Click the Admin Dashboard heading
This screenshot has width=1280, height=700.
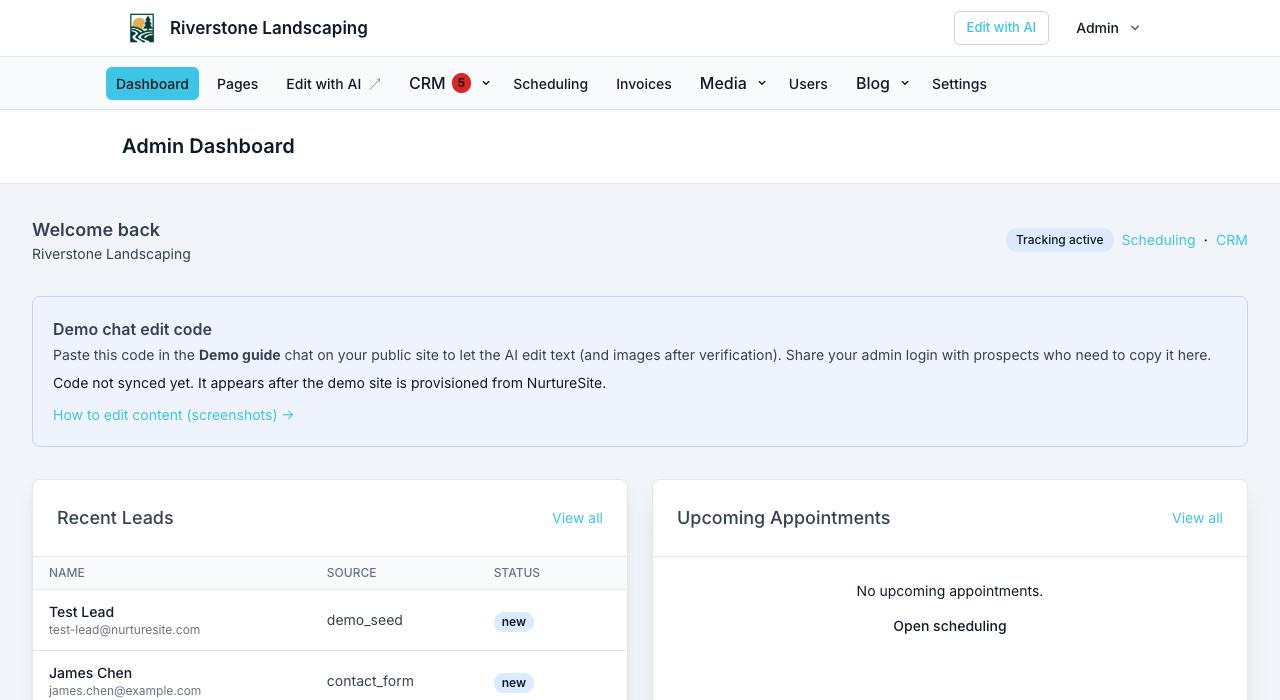pyautogui.click(x=208, y=146)
